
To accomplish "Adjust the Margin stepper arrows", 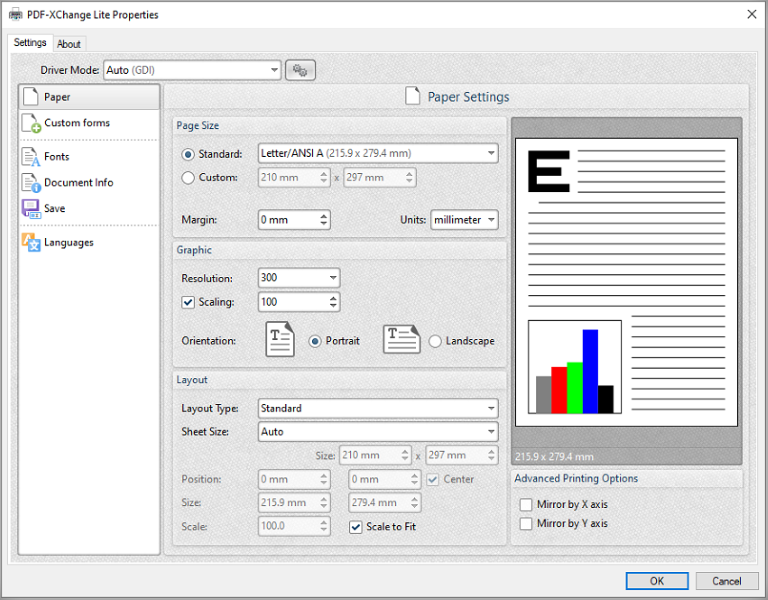I will [x=324, y=220].
